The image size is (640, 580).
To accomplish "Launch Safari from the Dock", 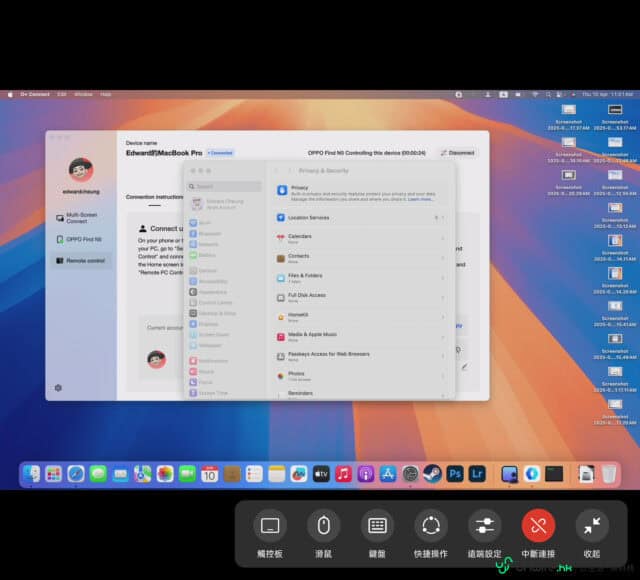I will tap(76, 474).
